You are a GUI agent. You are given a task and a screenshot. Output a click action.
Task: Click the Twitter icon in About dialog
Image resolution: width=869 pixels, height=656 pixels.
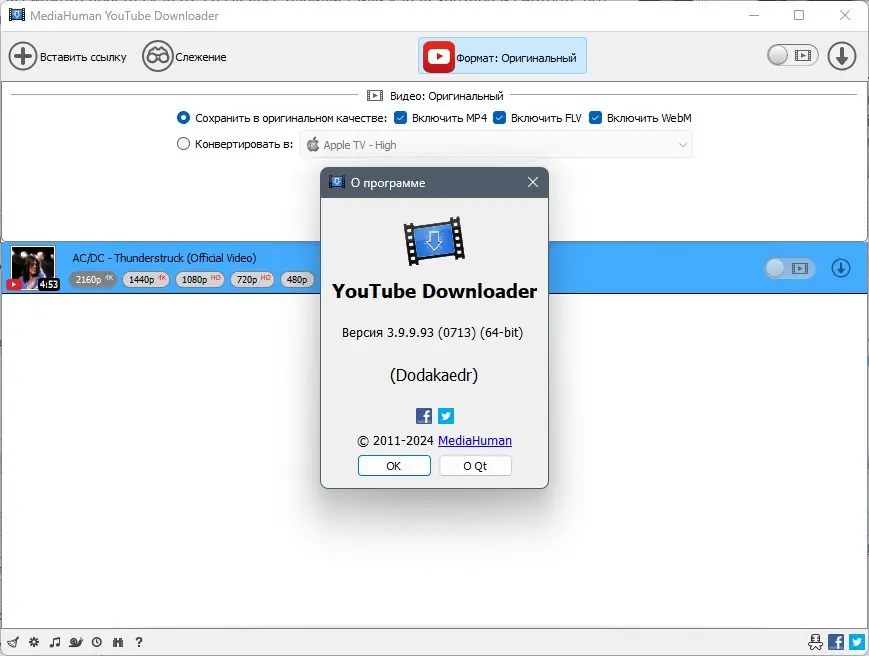tap(446, 416)
